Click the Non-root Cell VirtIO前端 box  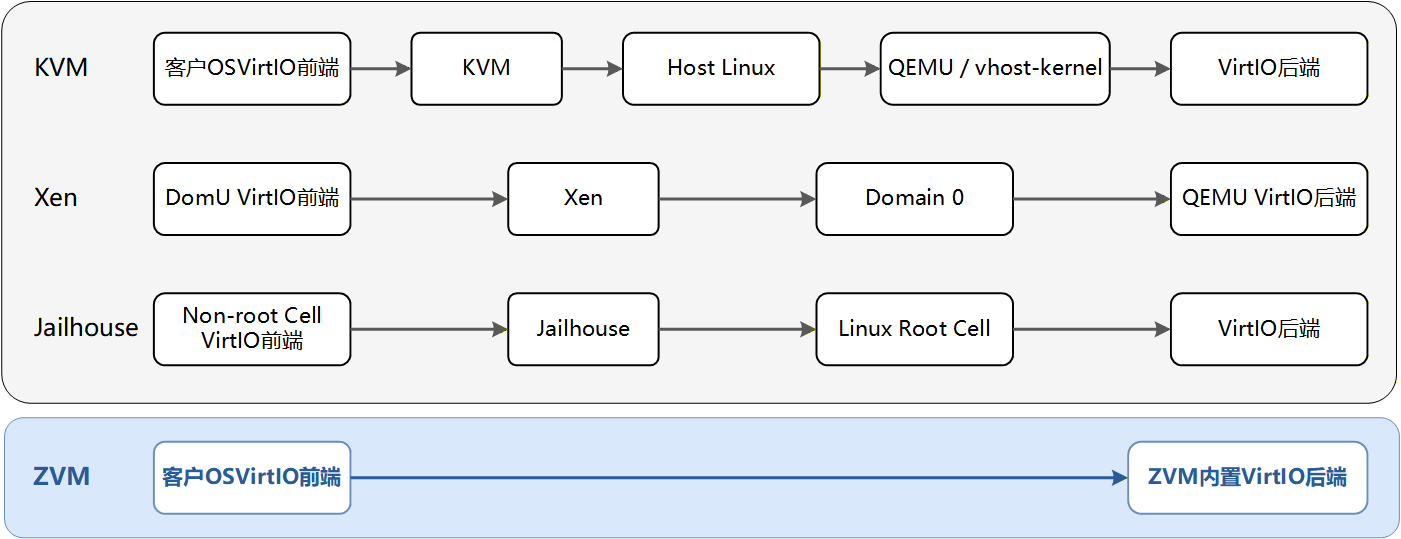click(x=252, y=329)
